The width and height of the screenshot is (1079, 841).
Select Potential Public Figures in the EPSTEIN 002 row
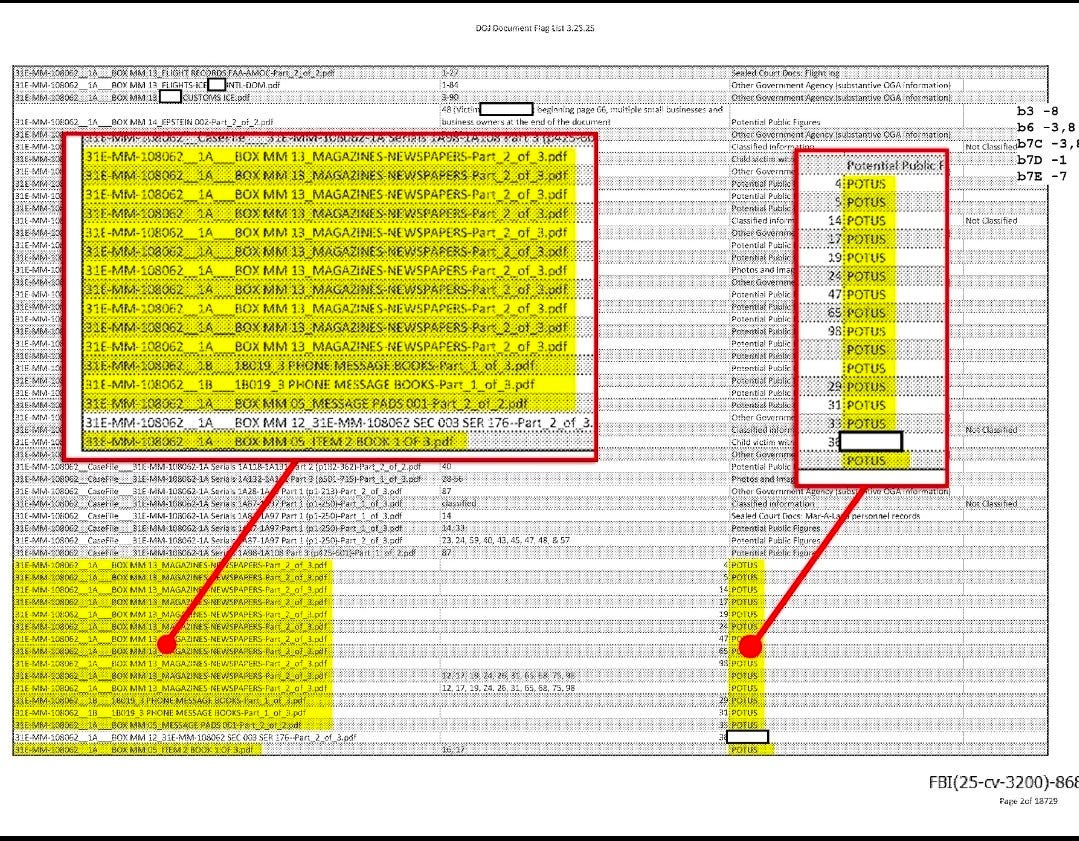[776, 123]
